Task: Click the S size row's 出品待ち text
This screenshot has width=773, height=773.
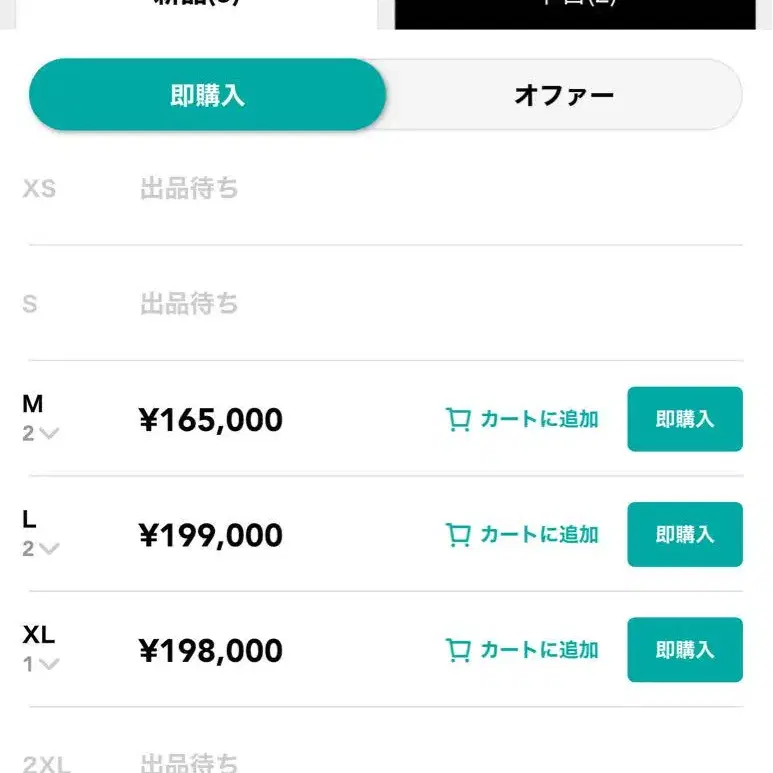Action: [189, 303]
